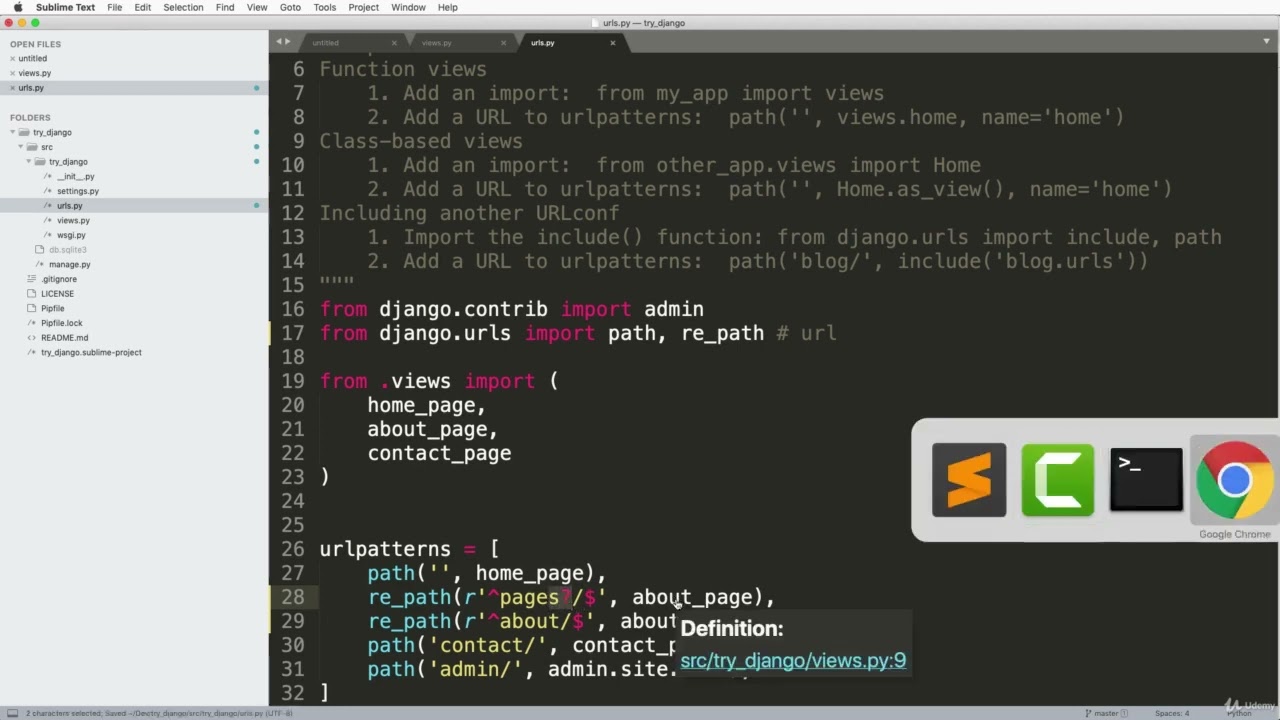Open the tab list dropdown arrow
This screenshot has height=720, width=1280.
1267,42
